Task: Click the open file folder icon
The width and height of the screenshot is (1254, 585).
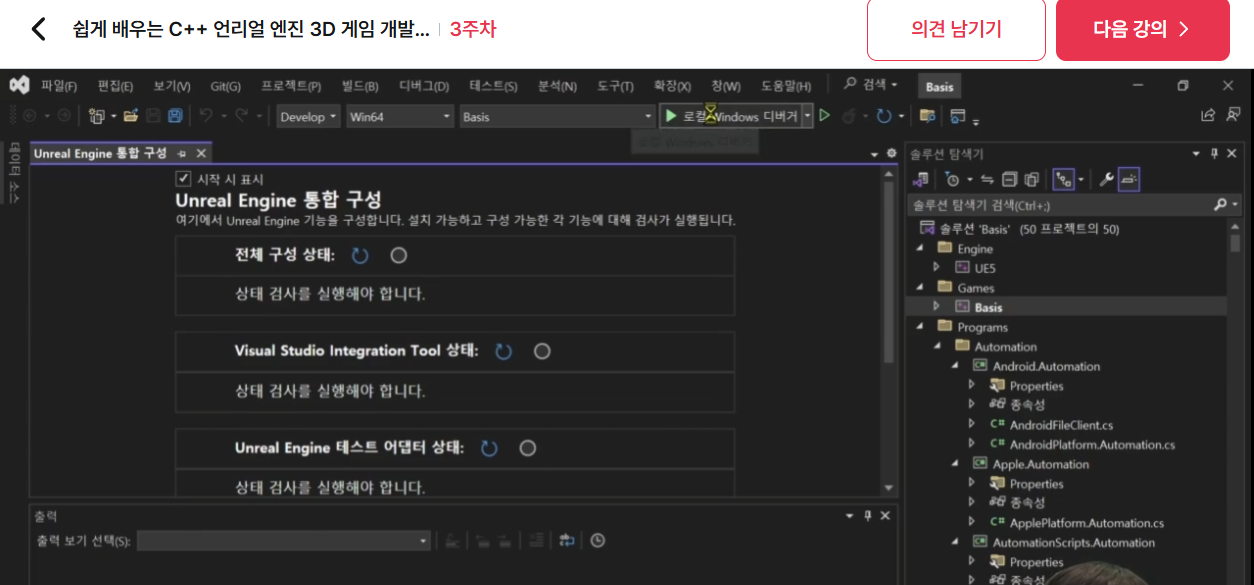Action: tap(131, 116)
